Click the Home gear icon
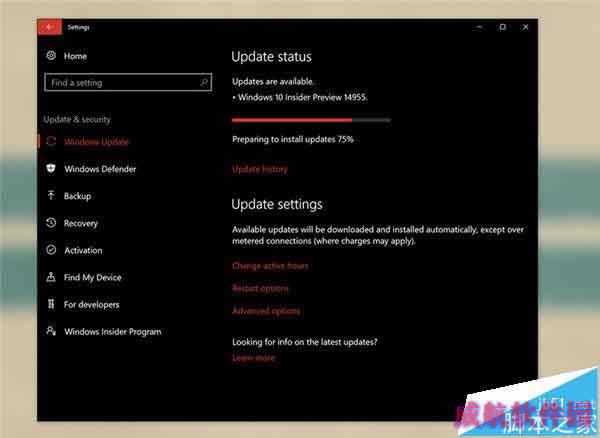Viewport: 600px width, 438px height. (x=51, y=55)
